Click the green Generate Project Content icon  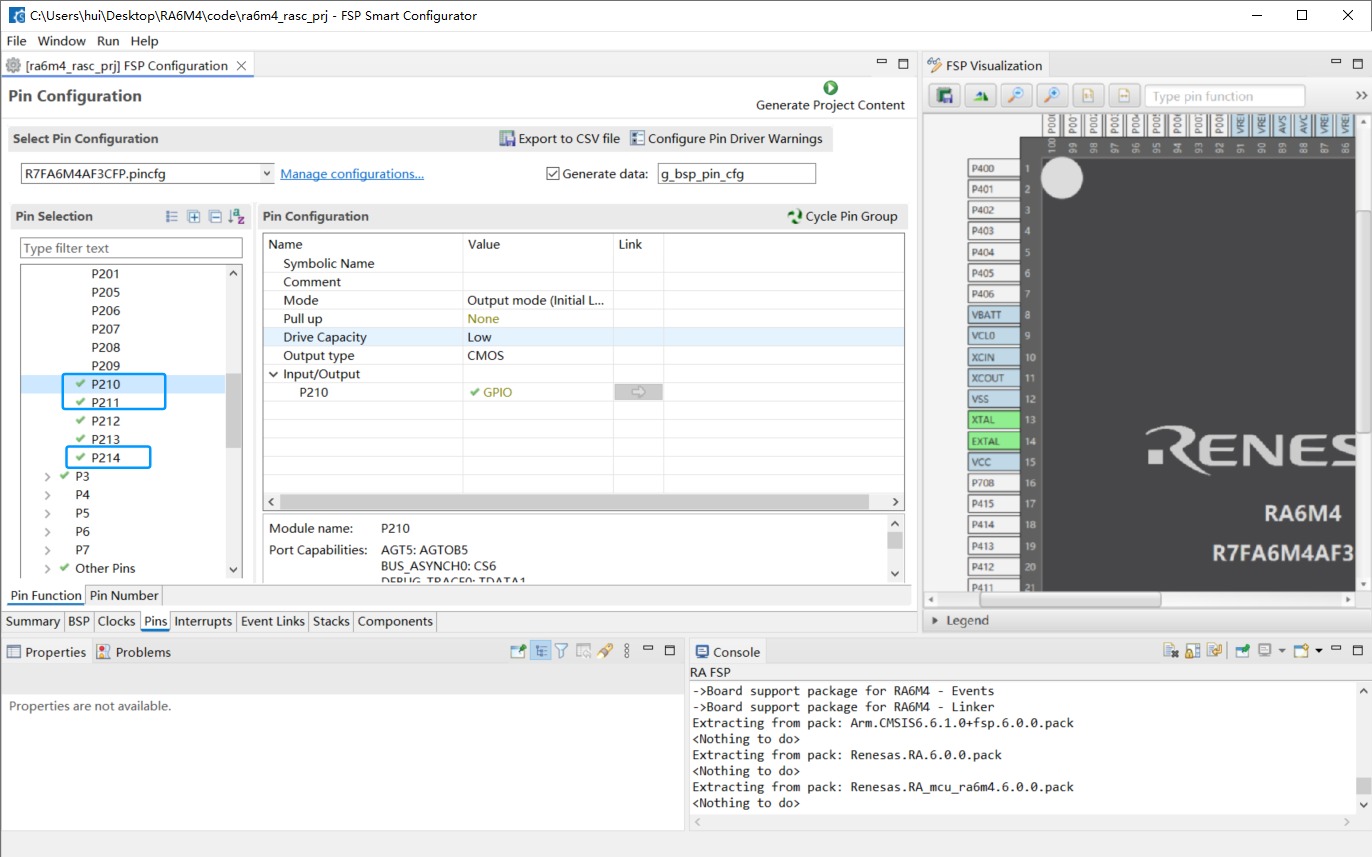(x=830, y=88)
